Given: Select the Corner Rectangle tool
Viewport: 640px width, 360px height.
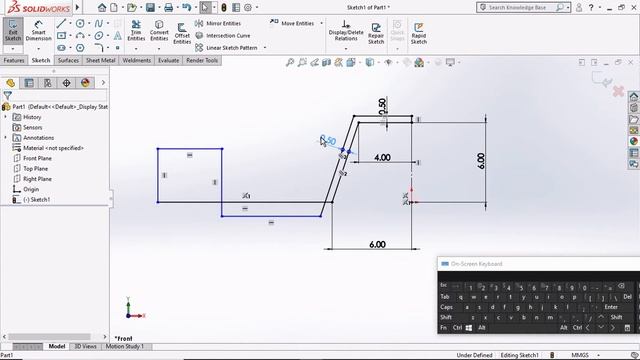Looking at the screenshot, I should (61, 36).
